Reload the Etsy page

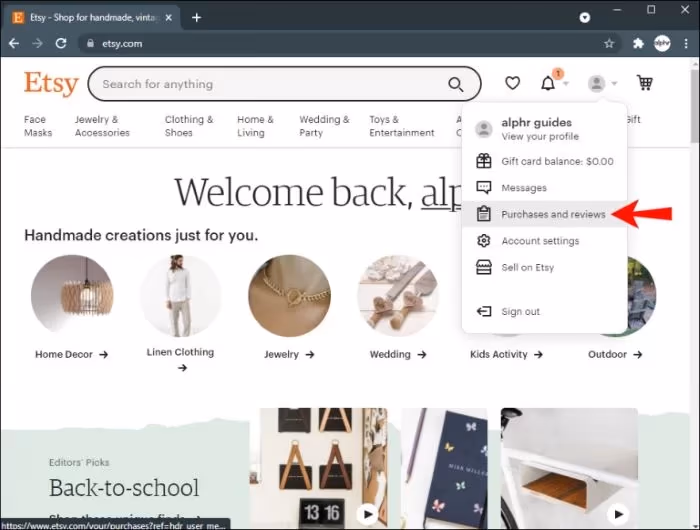61,44
